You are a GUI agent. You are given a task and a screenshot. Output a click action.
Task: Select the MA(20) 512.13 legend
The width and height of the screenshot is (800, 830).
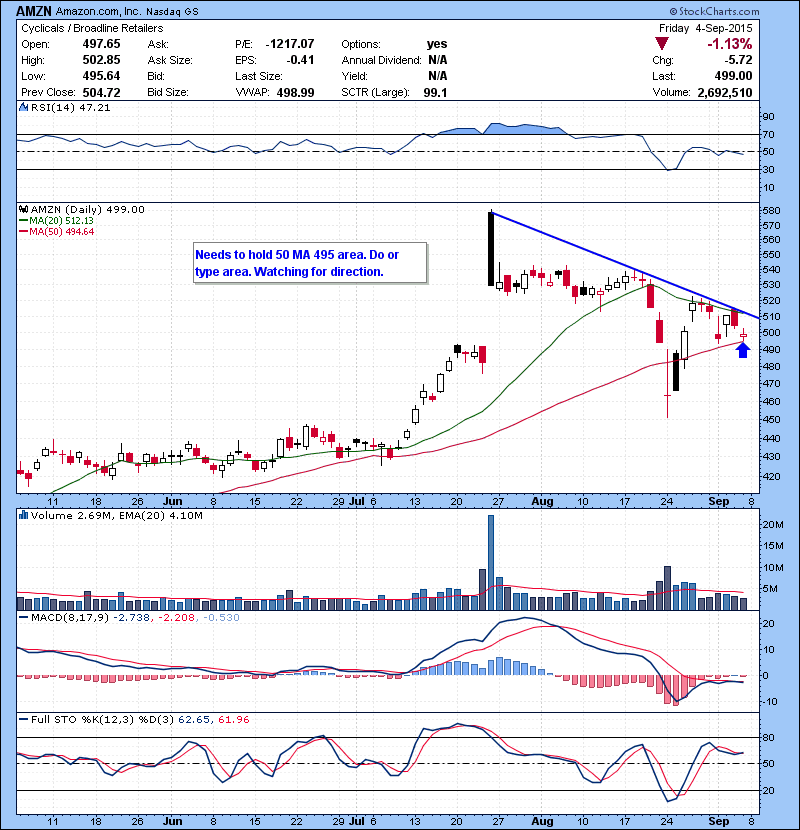57,221
